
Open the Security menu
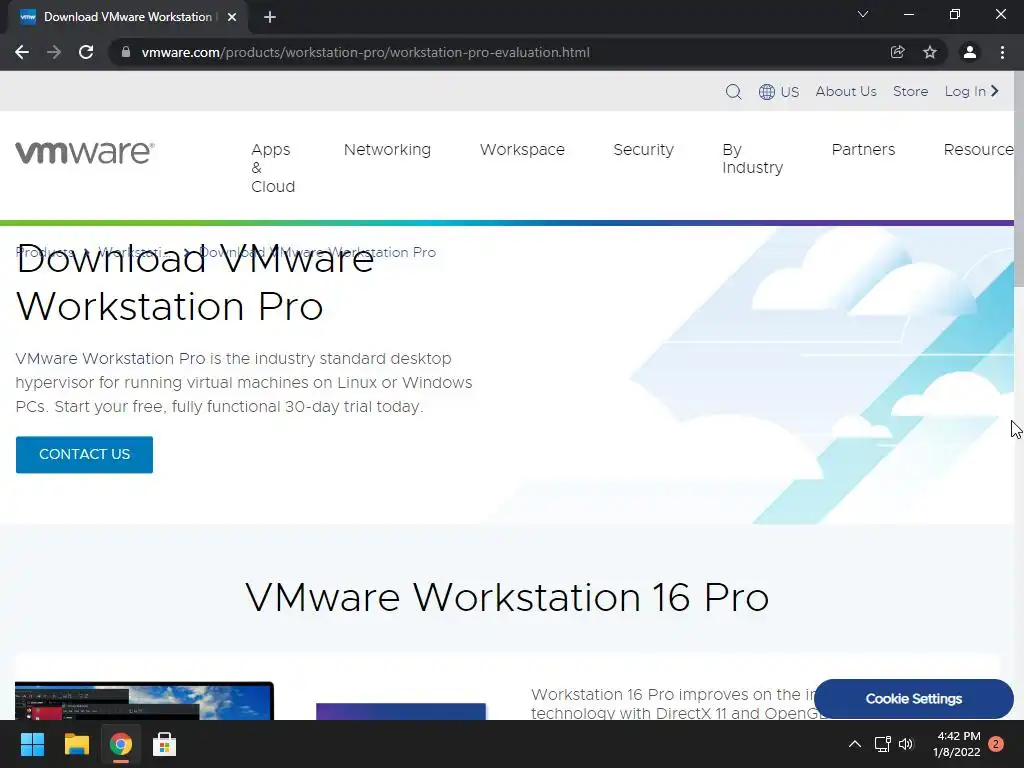[643, 150]
